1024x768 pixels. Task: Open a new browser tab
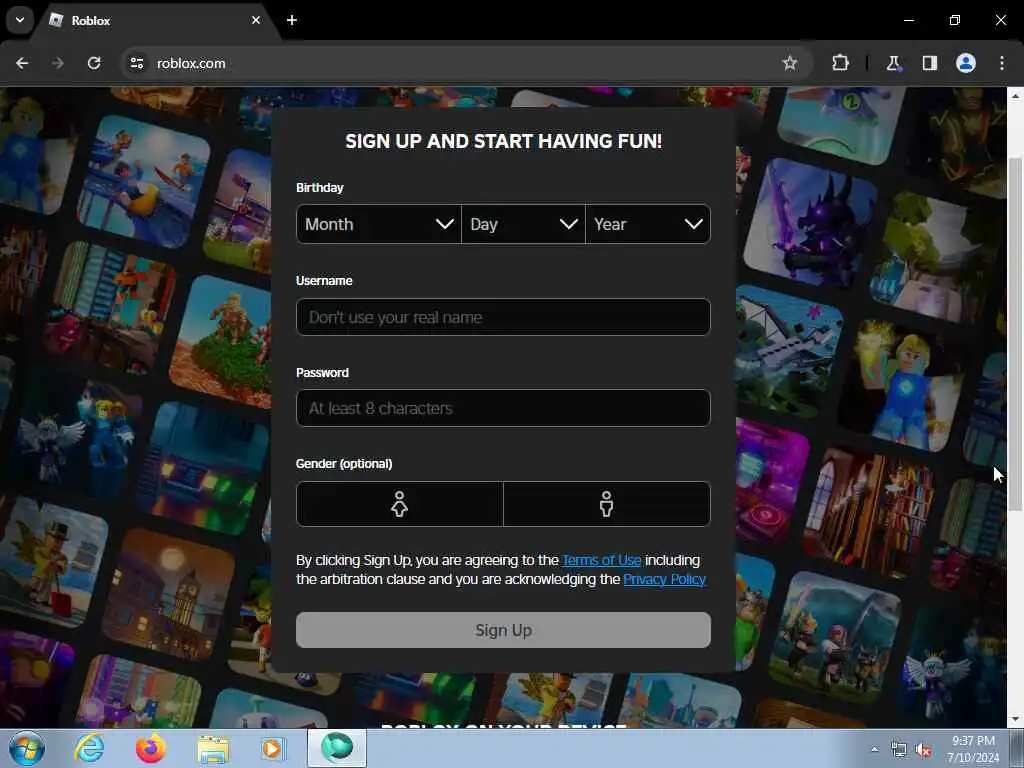point(292,20)
